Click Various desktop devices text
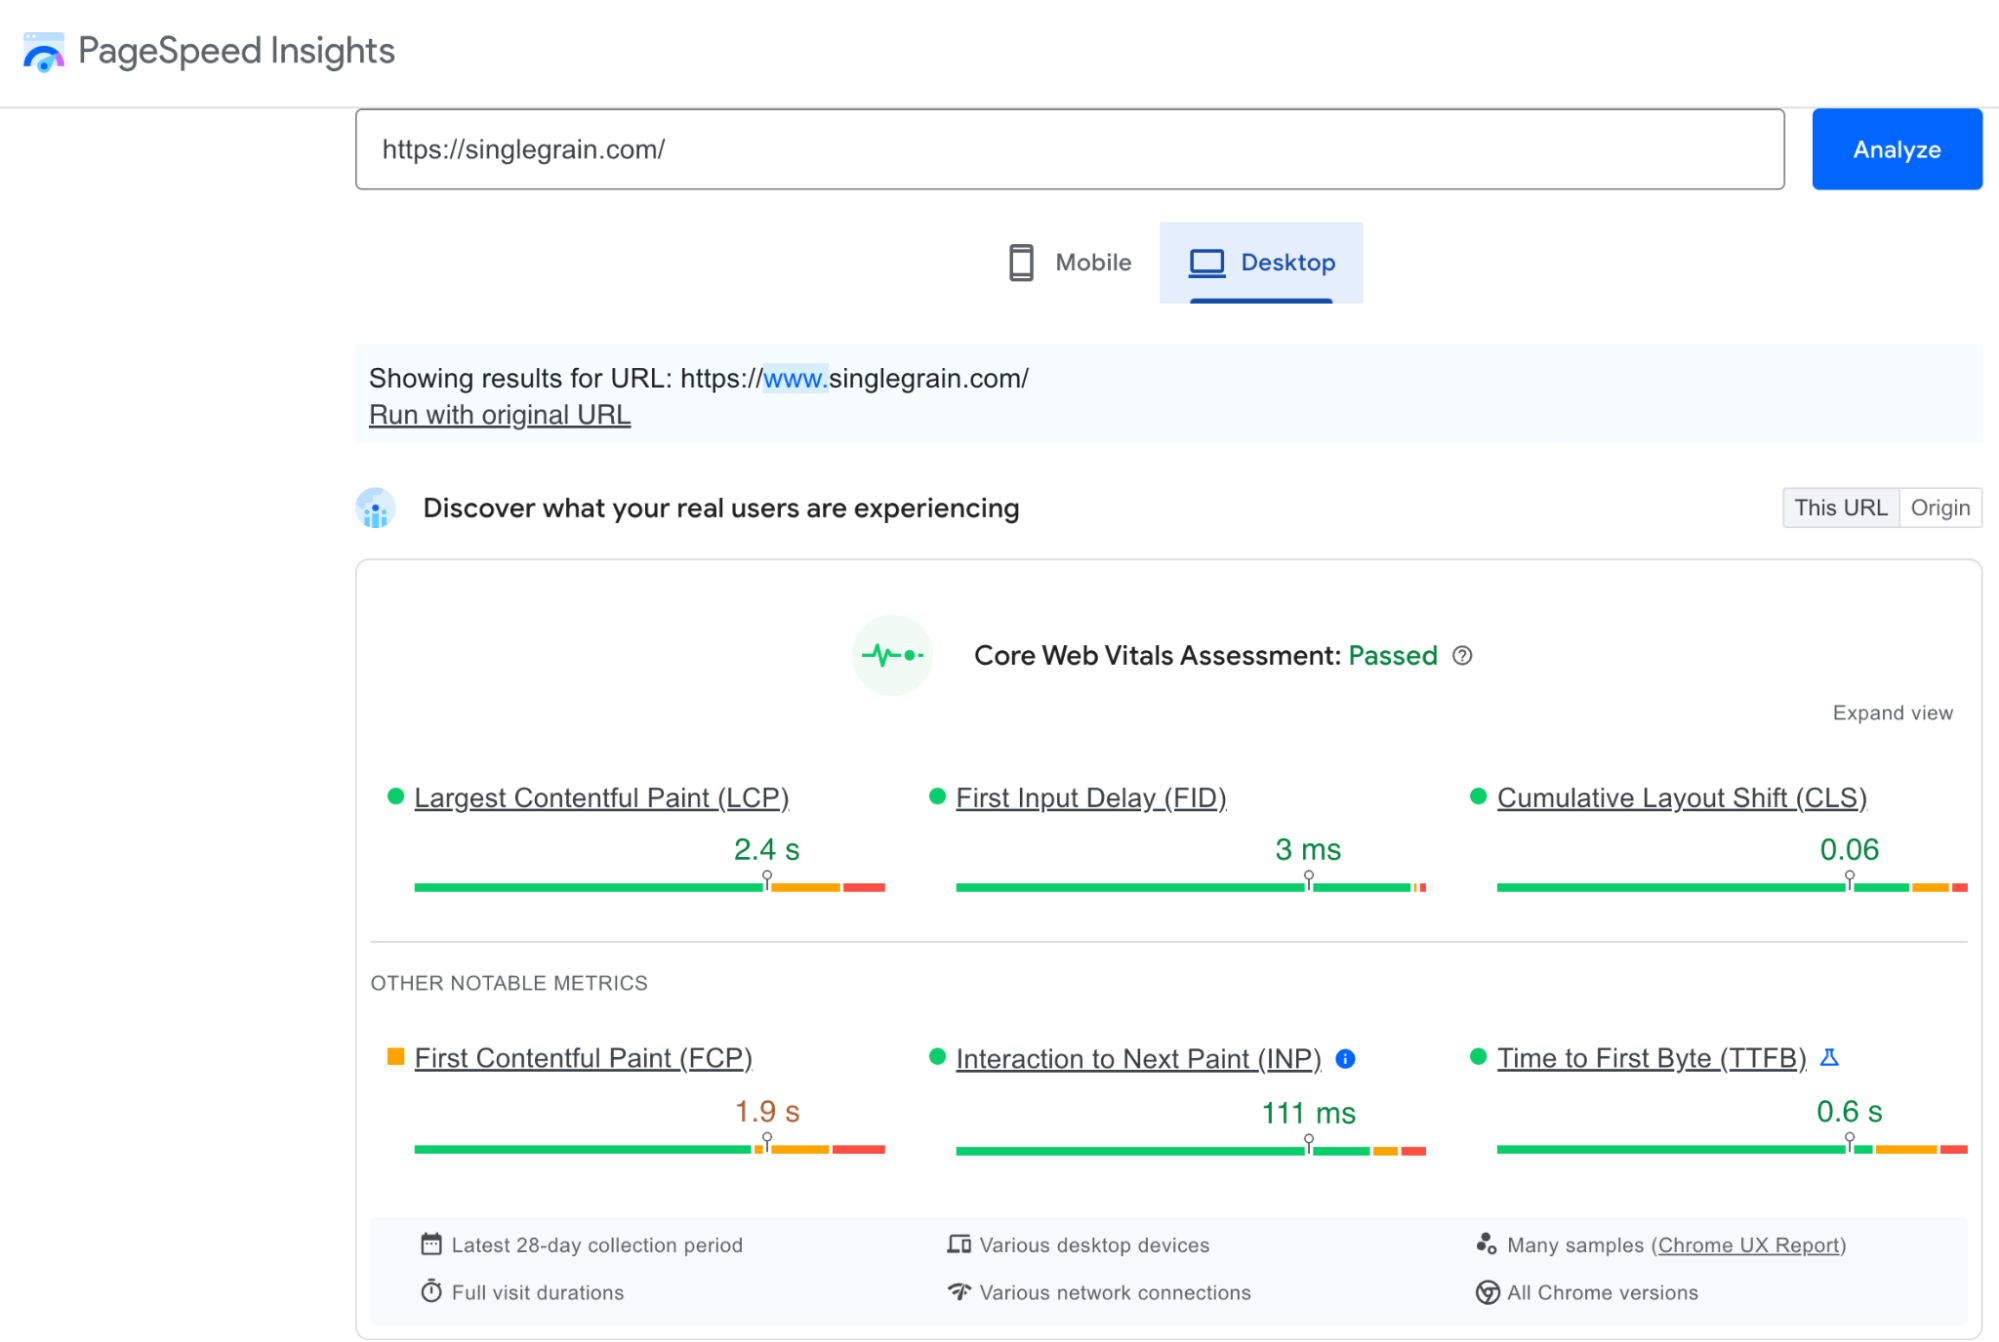1999x1342 pixels. point(1095,1245)
